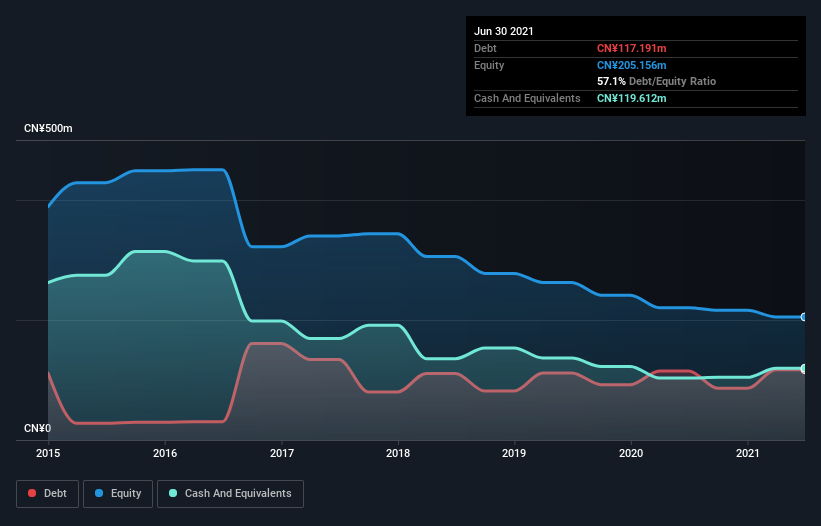
Task: Click the red Debt legend dot
Action: pos(32,493)
